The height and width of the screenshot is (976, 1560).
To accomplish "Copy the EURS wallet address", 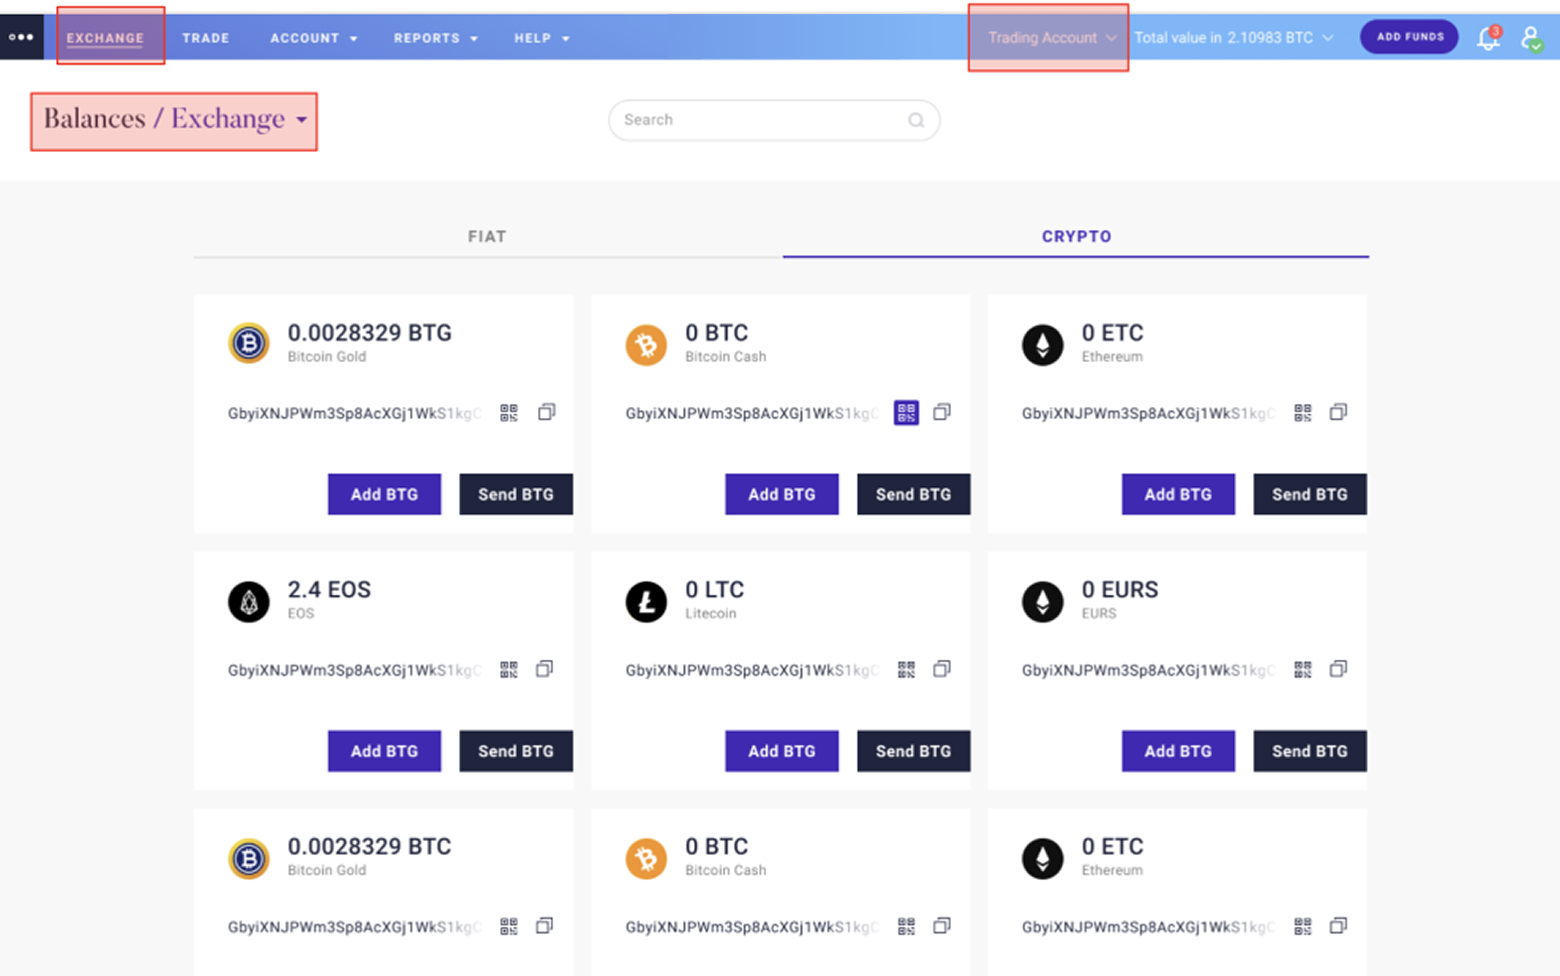I will tap(1338, 669).
